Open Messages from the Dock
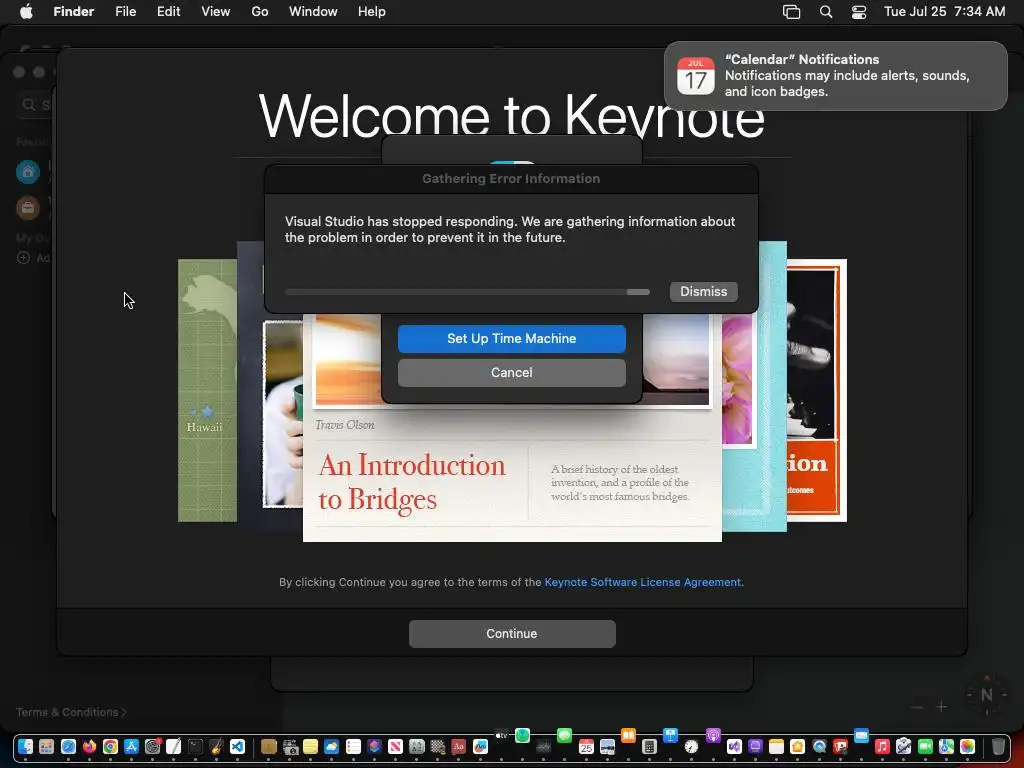Viewport: 1024px width, 768px height. pyautogui.click(x=564, y=735)
